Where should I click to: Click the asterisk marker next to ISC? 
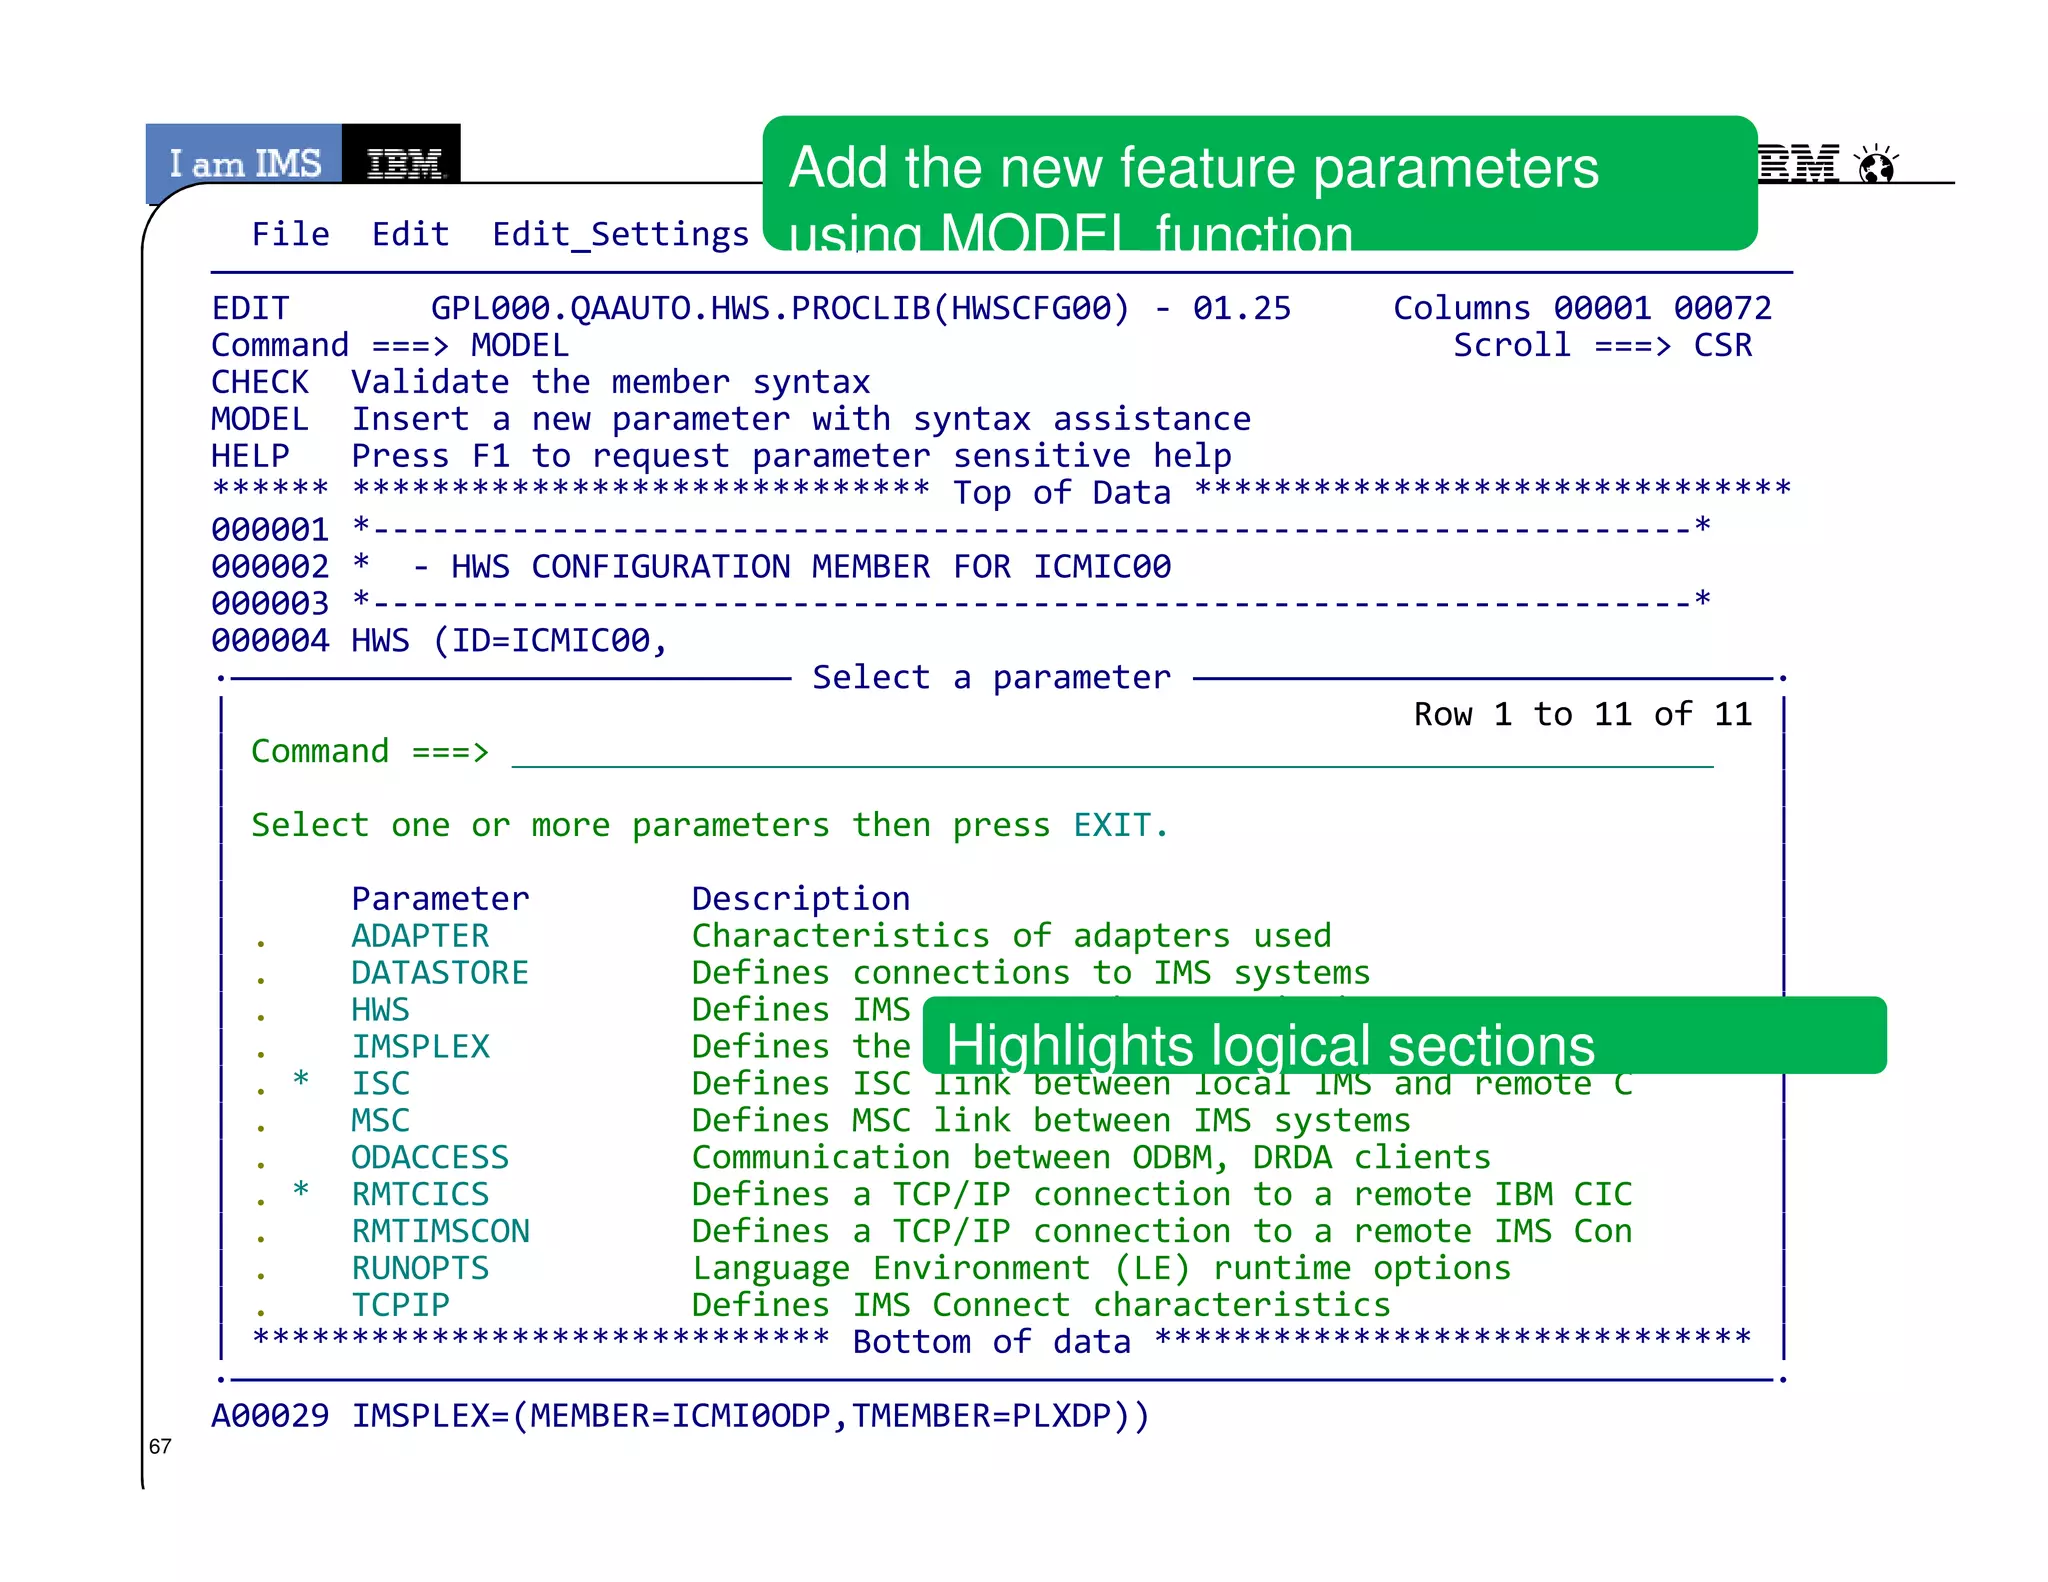coord(300,1079)
